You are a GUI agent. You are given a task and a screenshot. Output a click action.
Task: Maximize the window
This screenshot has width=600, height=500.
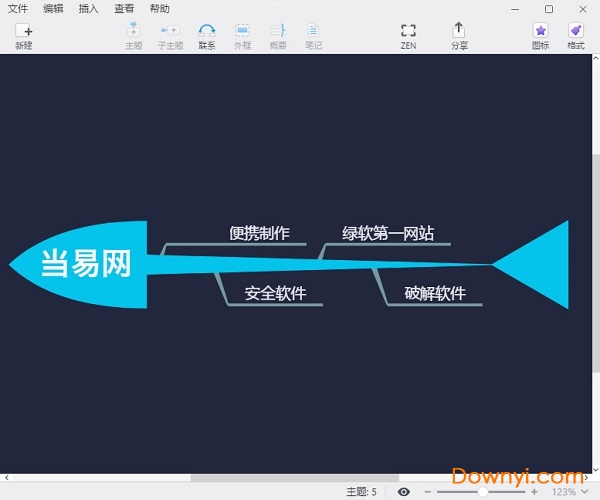[x=549, y=9]
